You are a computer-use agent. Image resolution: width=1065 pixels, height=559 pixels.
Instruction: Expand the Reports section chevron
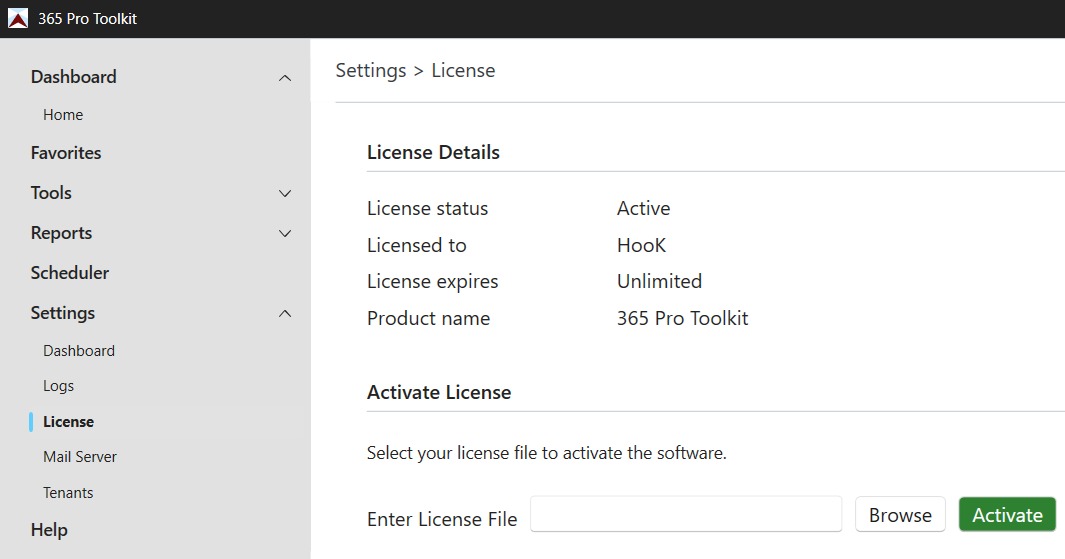[x=285, y=234]
